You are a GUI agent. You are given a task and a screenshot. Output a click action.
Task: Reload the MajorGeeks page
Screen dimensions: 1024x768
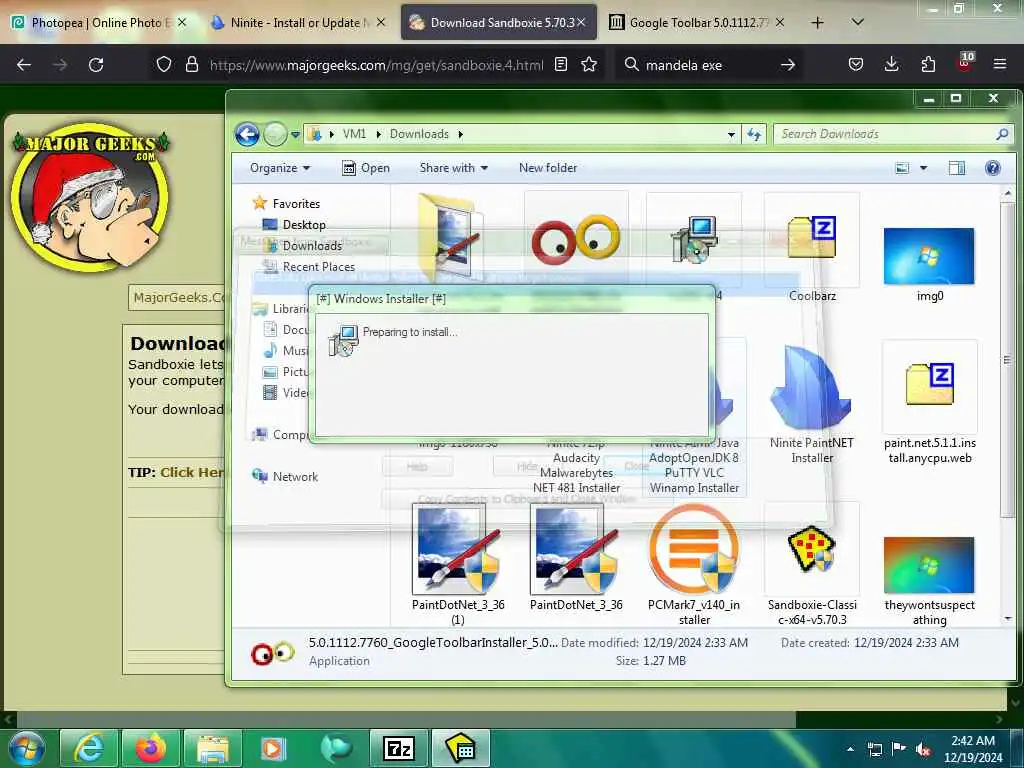pyautogui.click(x=96, y=65)
